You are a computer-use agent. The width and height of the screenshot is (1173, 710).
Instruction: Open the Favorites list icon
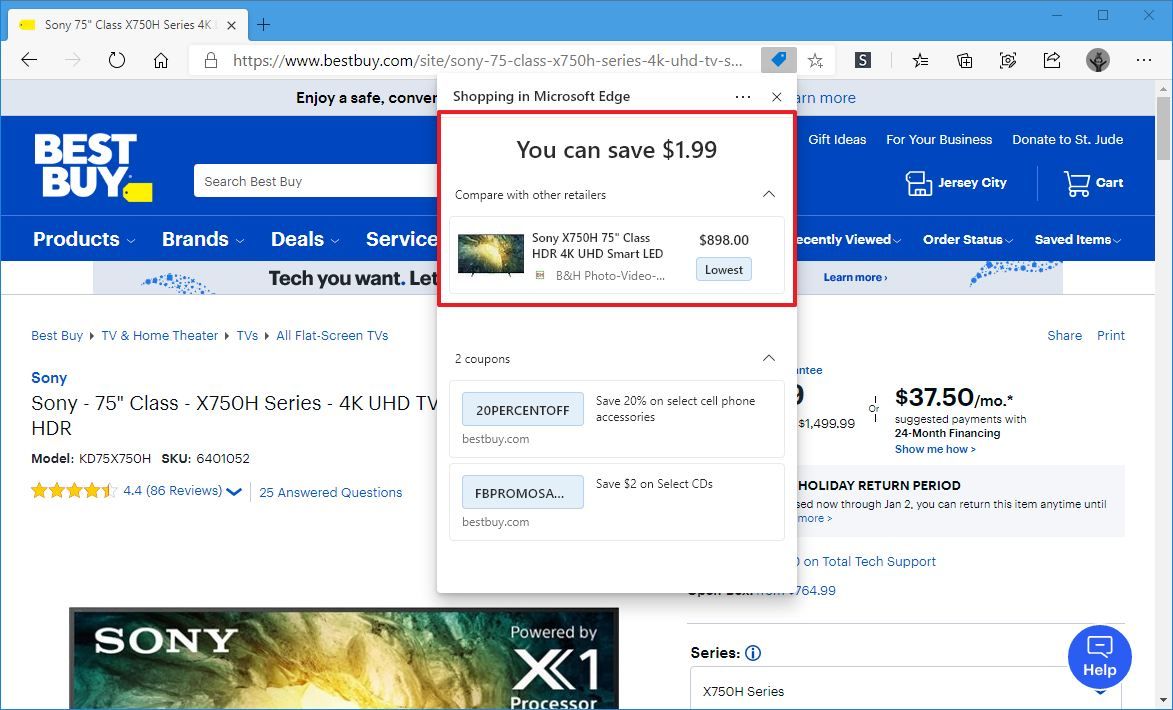(919, 59)
